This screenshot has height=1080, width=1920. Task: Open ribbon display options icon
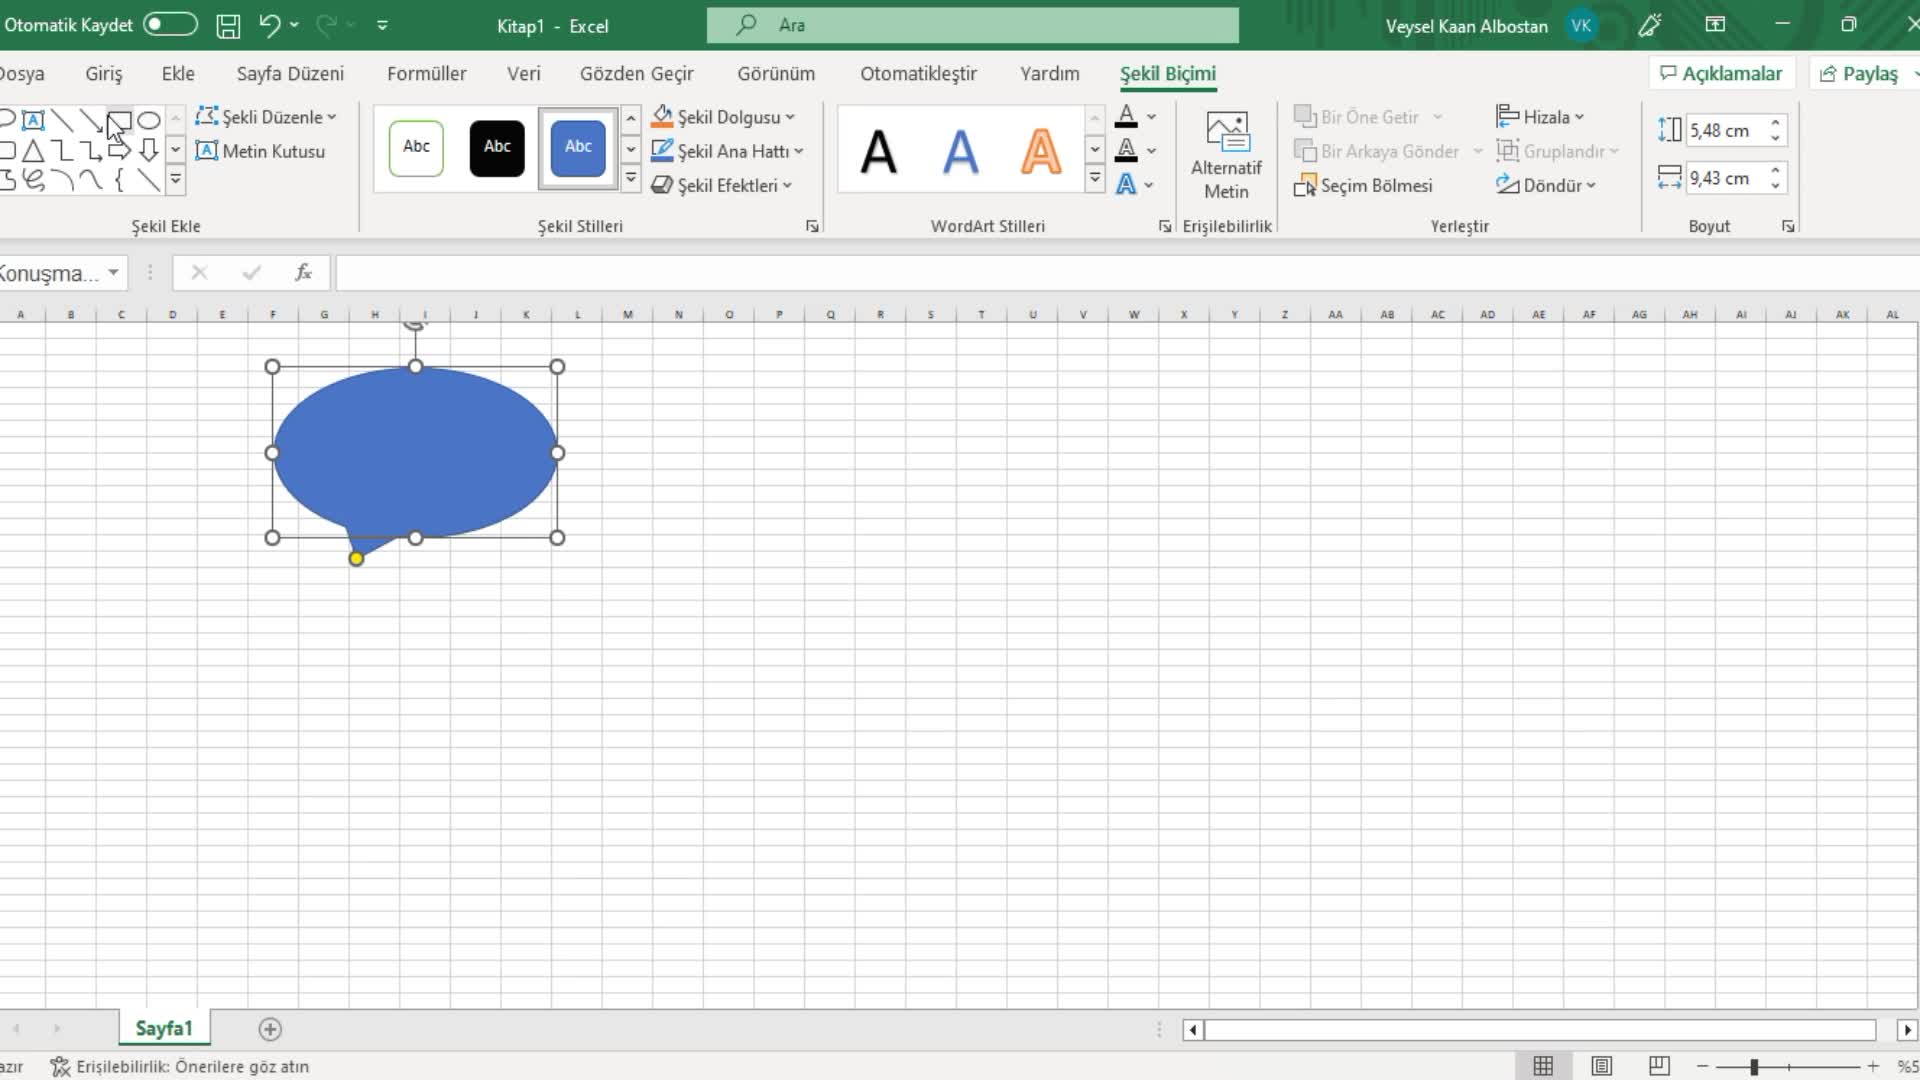1715,25
